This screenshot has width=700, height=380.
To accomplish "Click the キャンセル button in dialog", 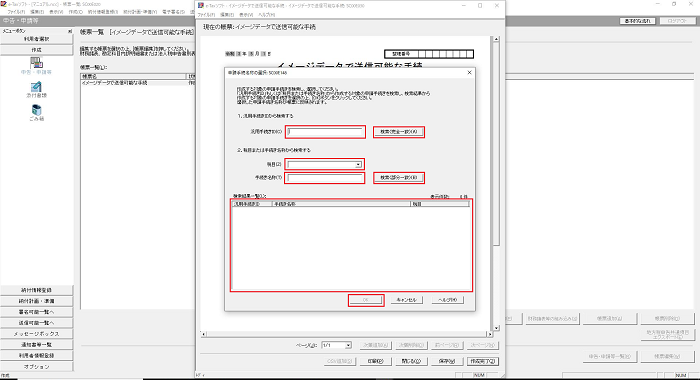I will click(406, 300).
